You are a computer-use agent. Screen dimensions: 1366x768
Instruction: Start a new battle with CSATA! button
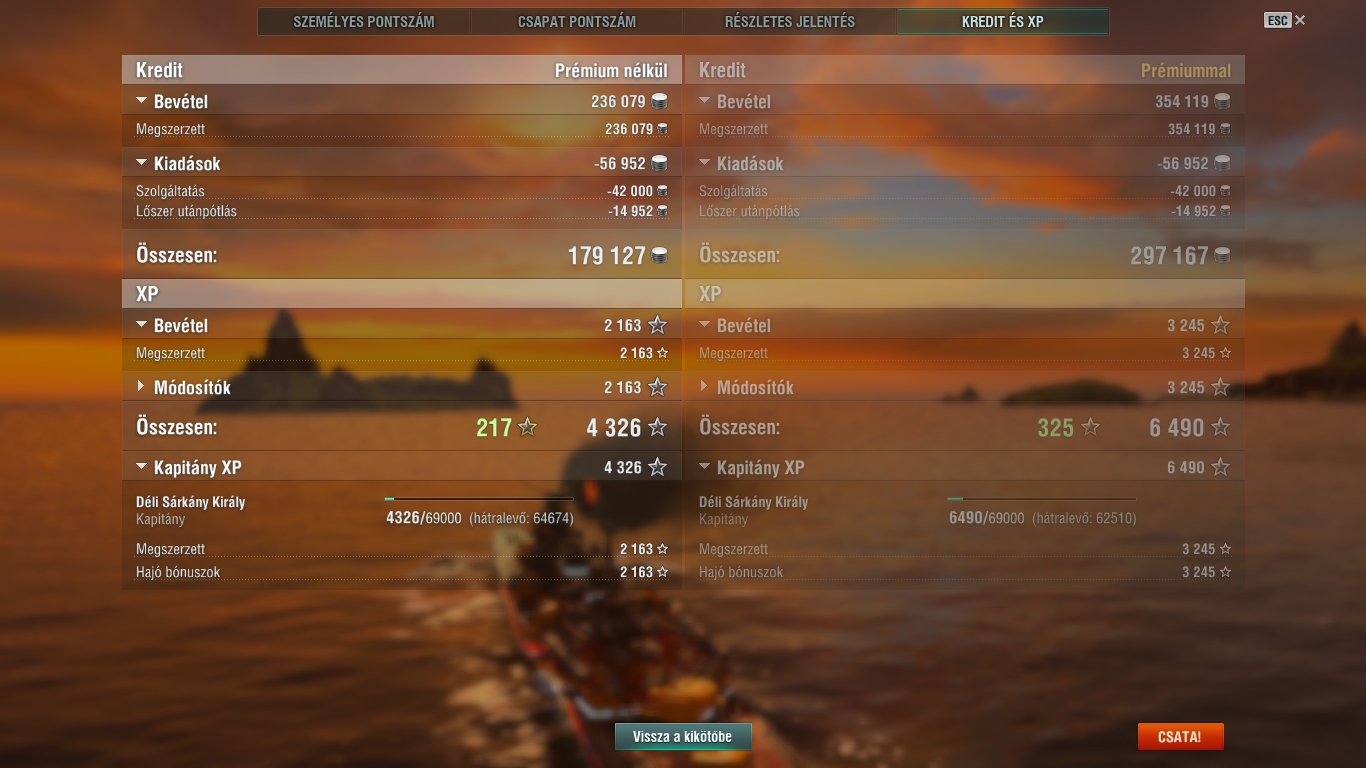[1180, 737]
